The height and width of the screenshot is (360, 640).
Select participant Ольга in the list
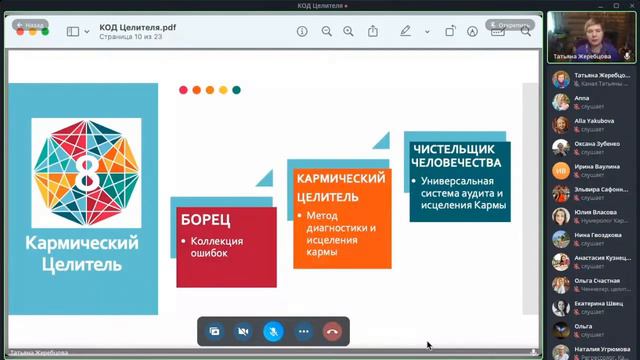[591, 331]
